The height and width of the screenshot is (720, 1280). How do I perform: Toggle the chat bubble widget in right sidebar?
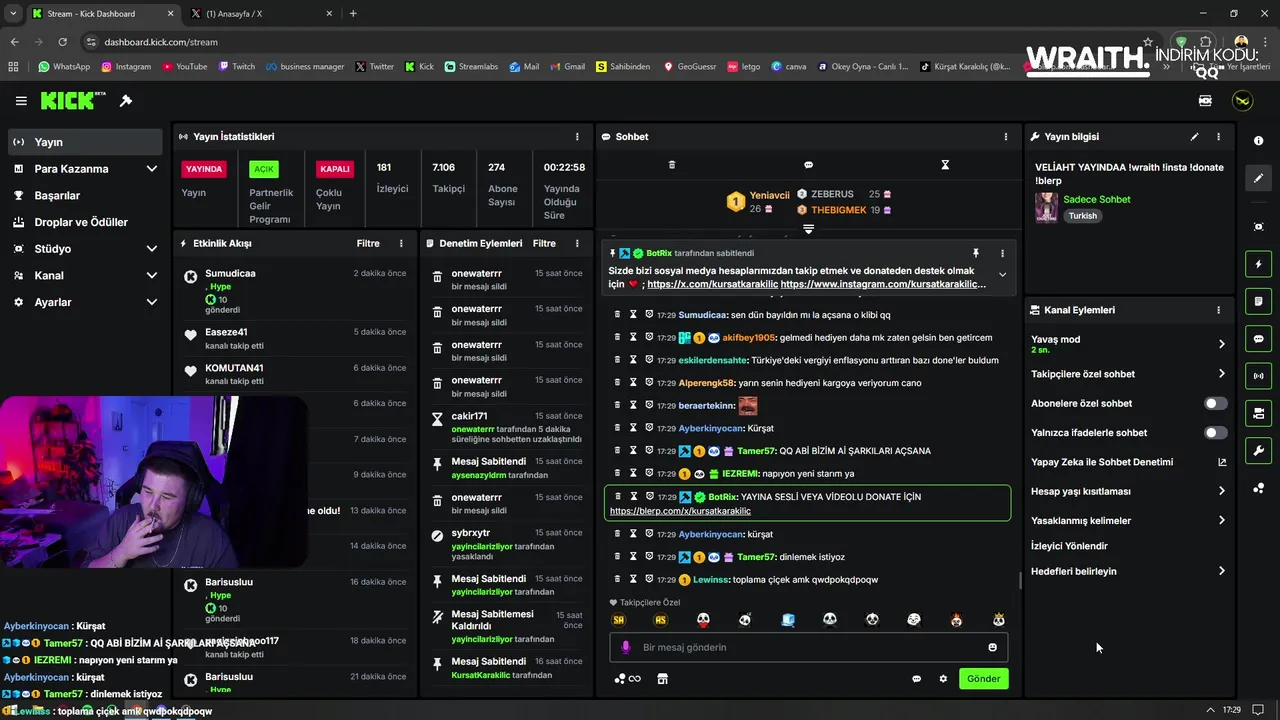(x=1258, y=339)
